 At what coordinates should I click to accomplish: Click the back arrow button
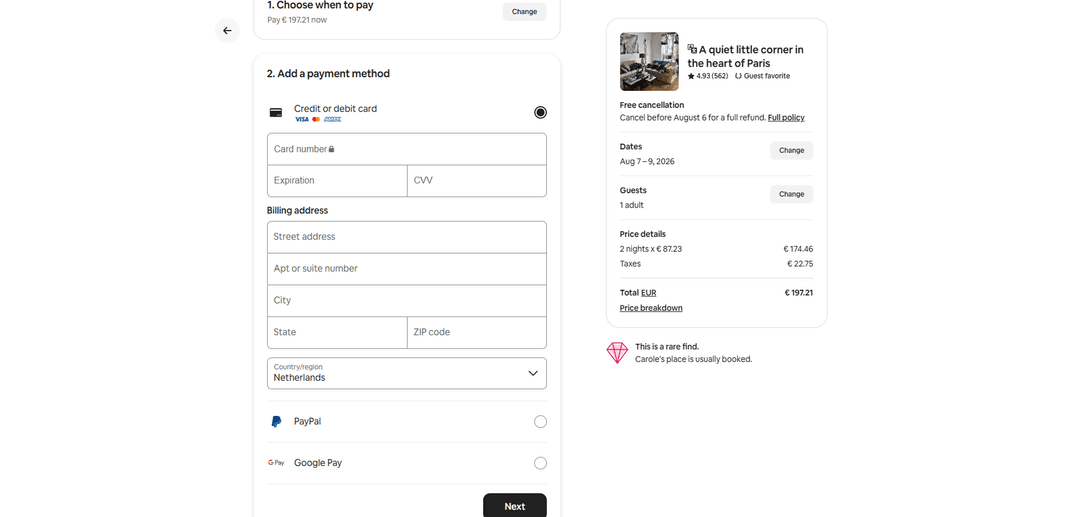pos(227,31)
